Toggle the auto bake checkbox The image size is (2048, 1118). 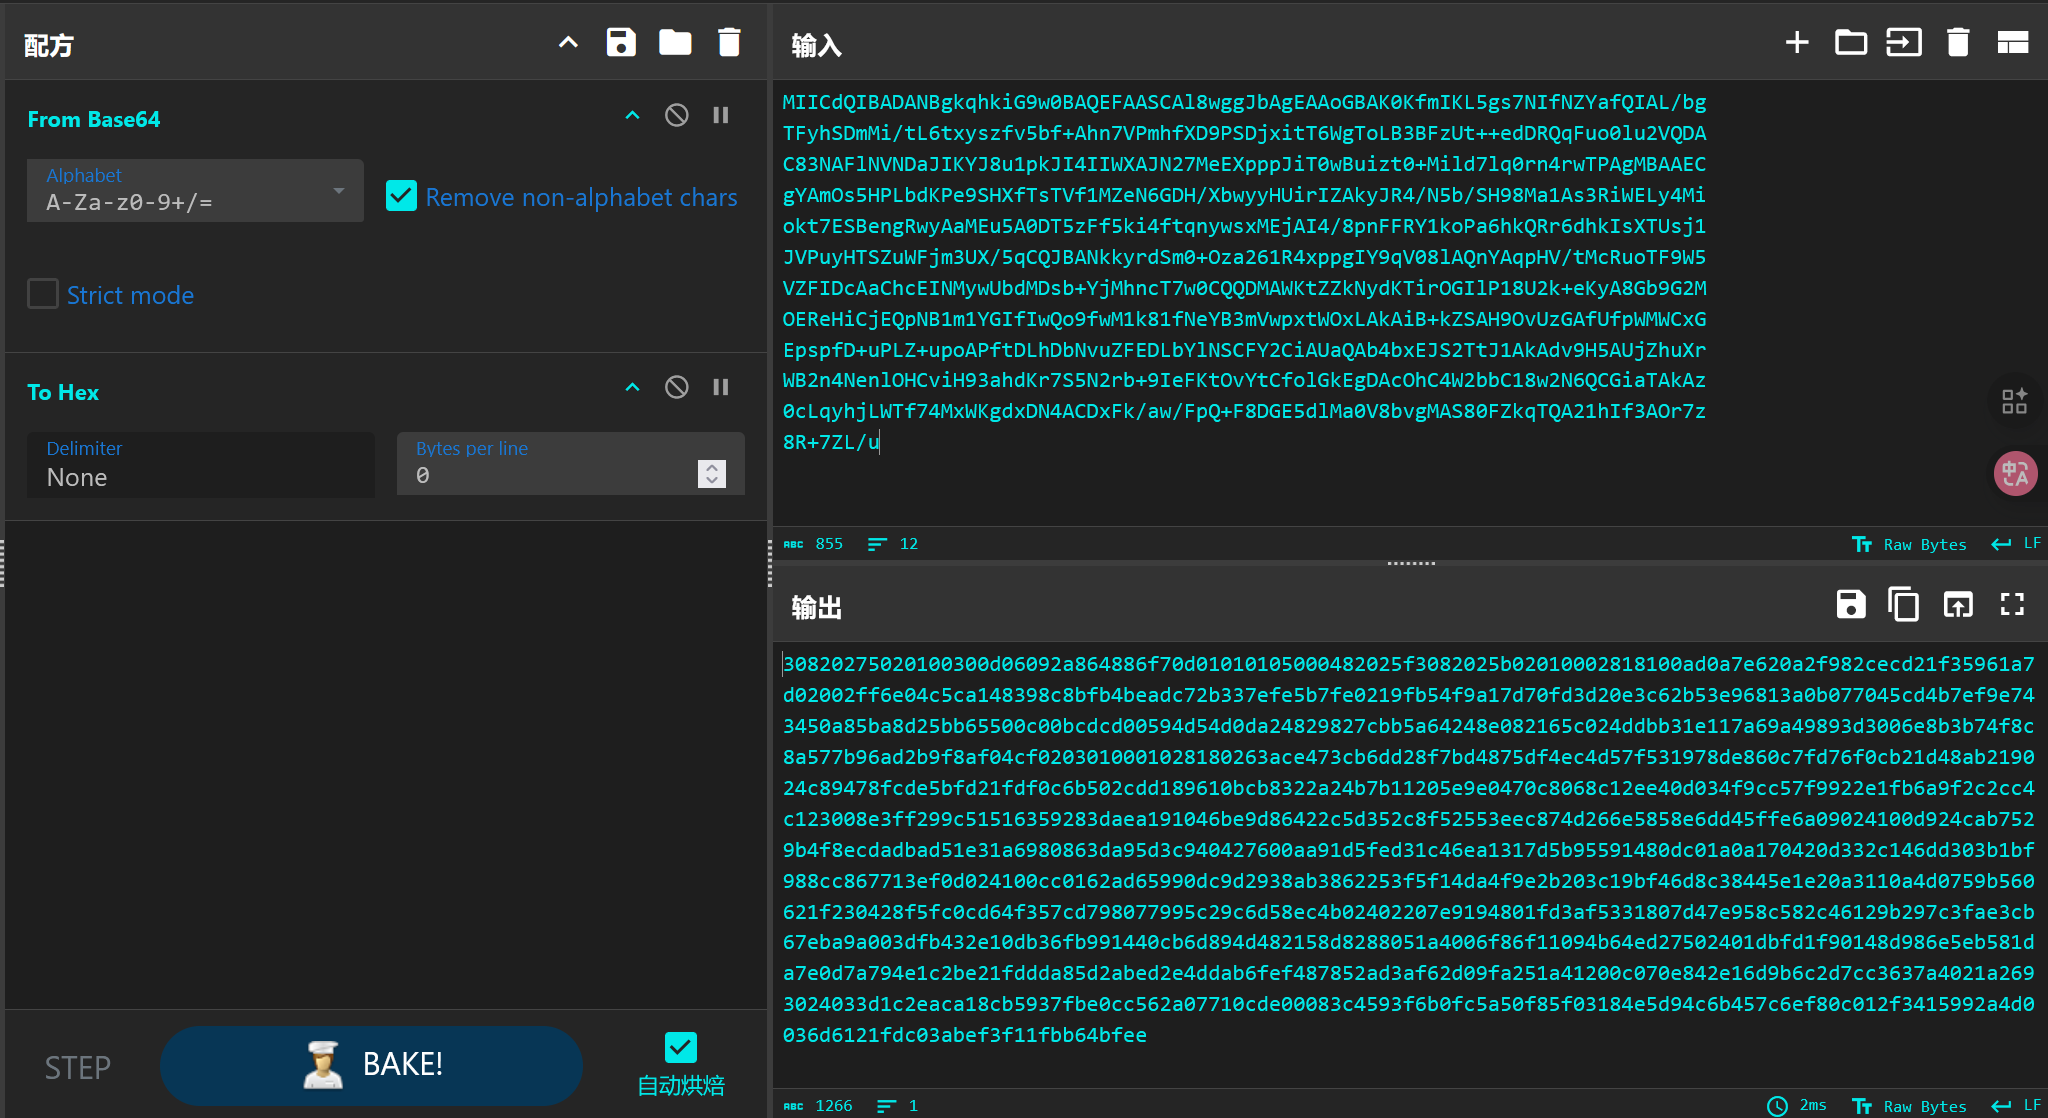680,1048
